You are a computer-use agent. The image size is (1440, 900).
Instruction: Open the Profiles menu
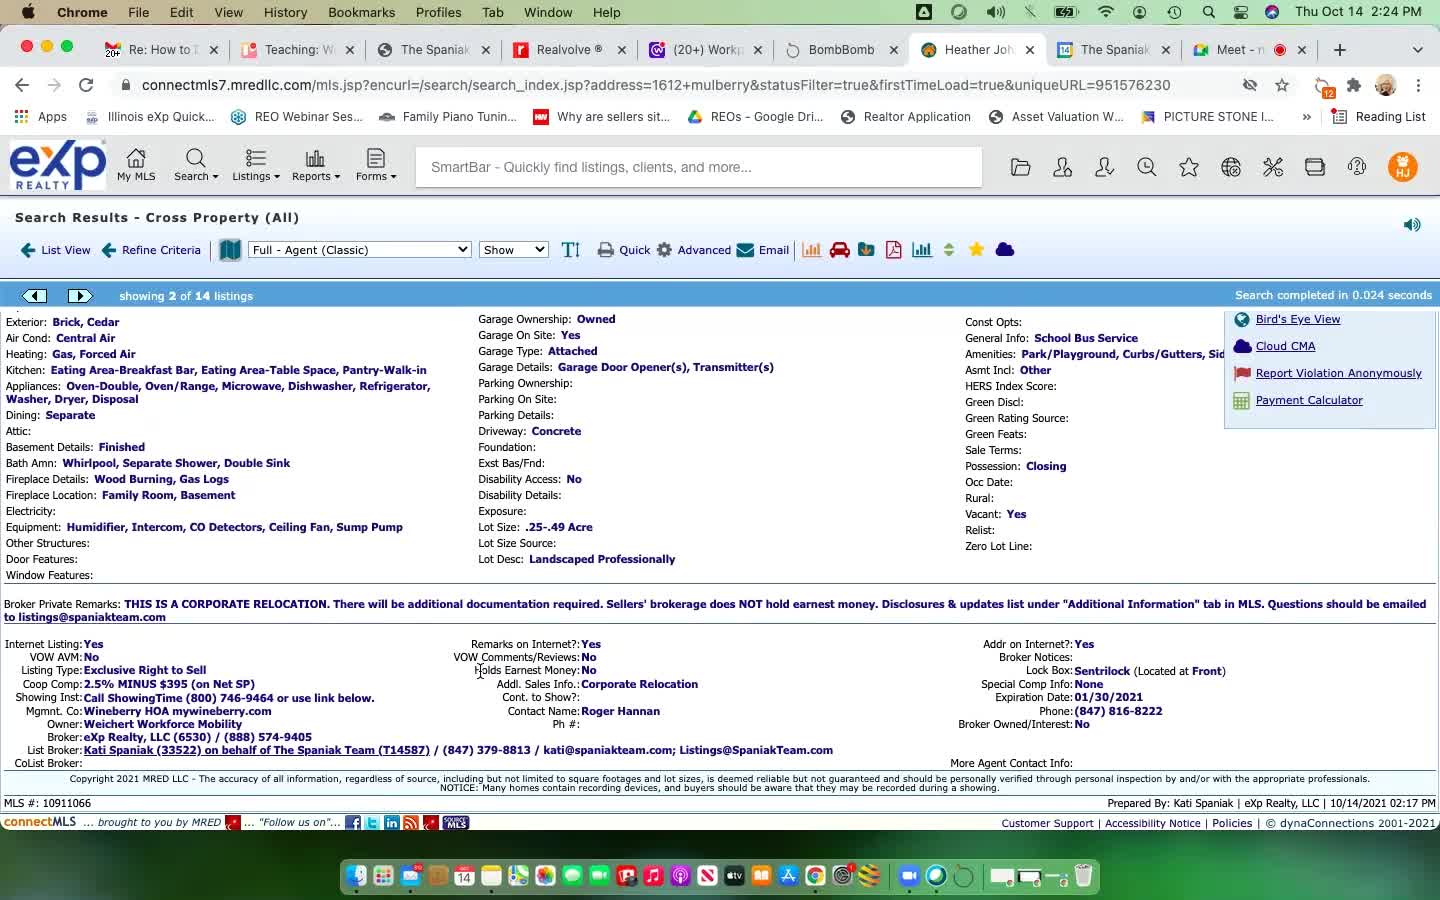(x=438, y=12)
